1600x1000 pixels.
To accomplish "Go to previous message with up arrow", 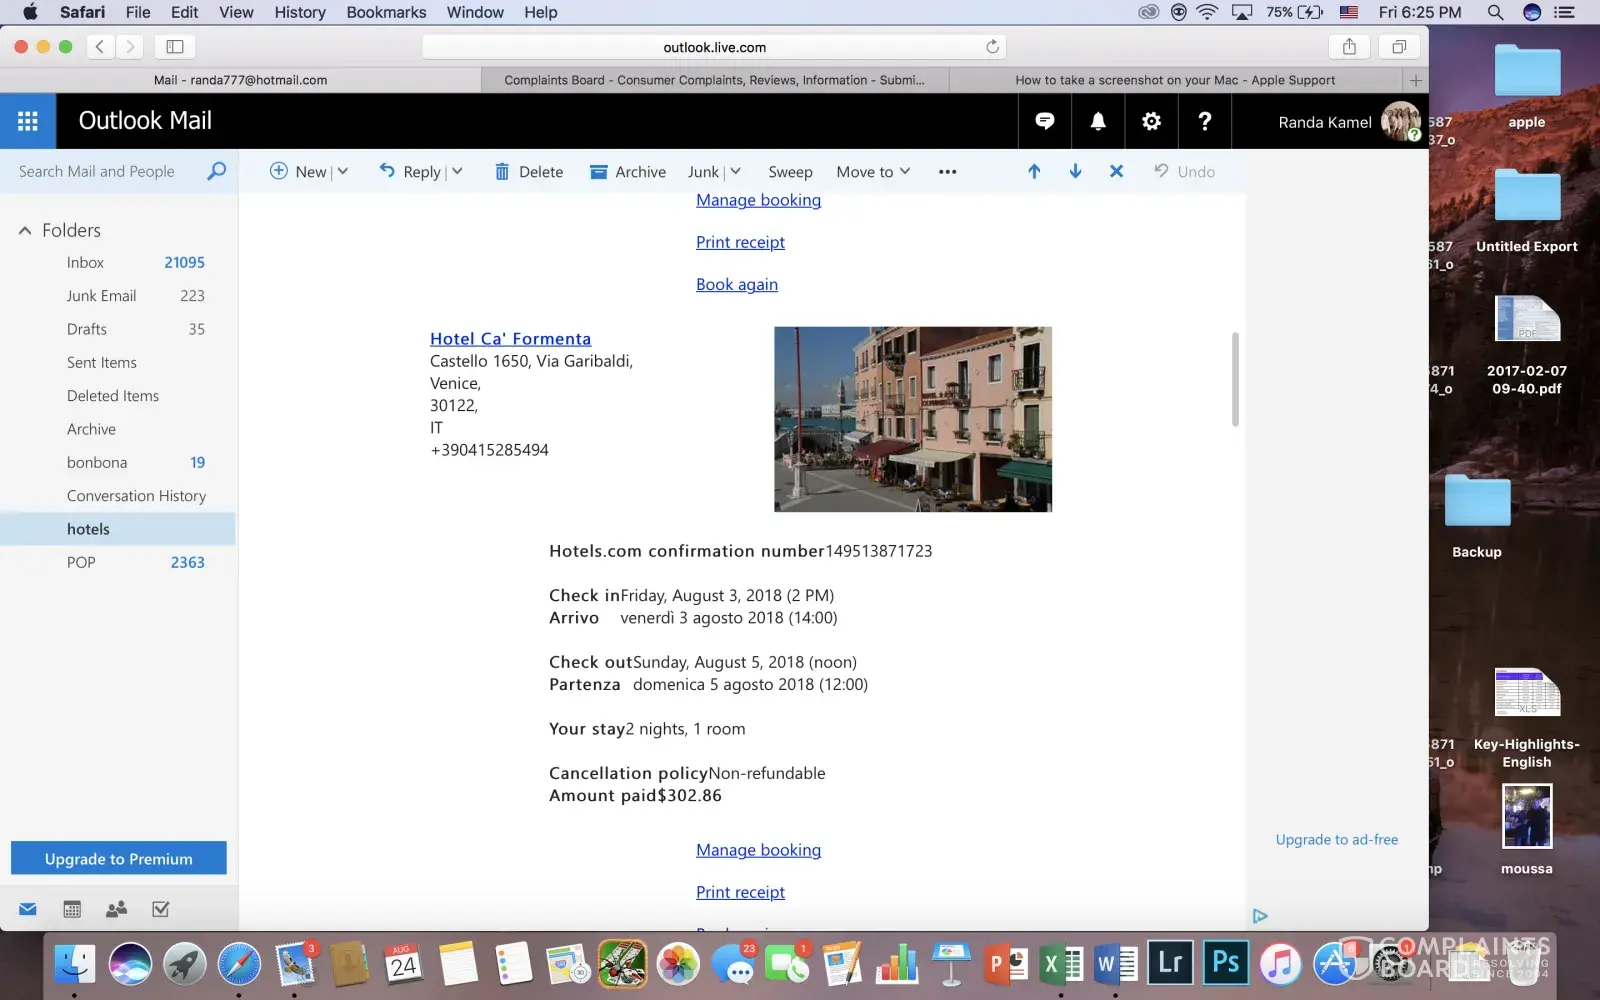I will click(x=1034, y=171).
